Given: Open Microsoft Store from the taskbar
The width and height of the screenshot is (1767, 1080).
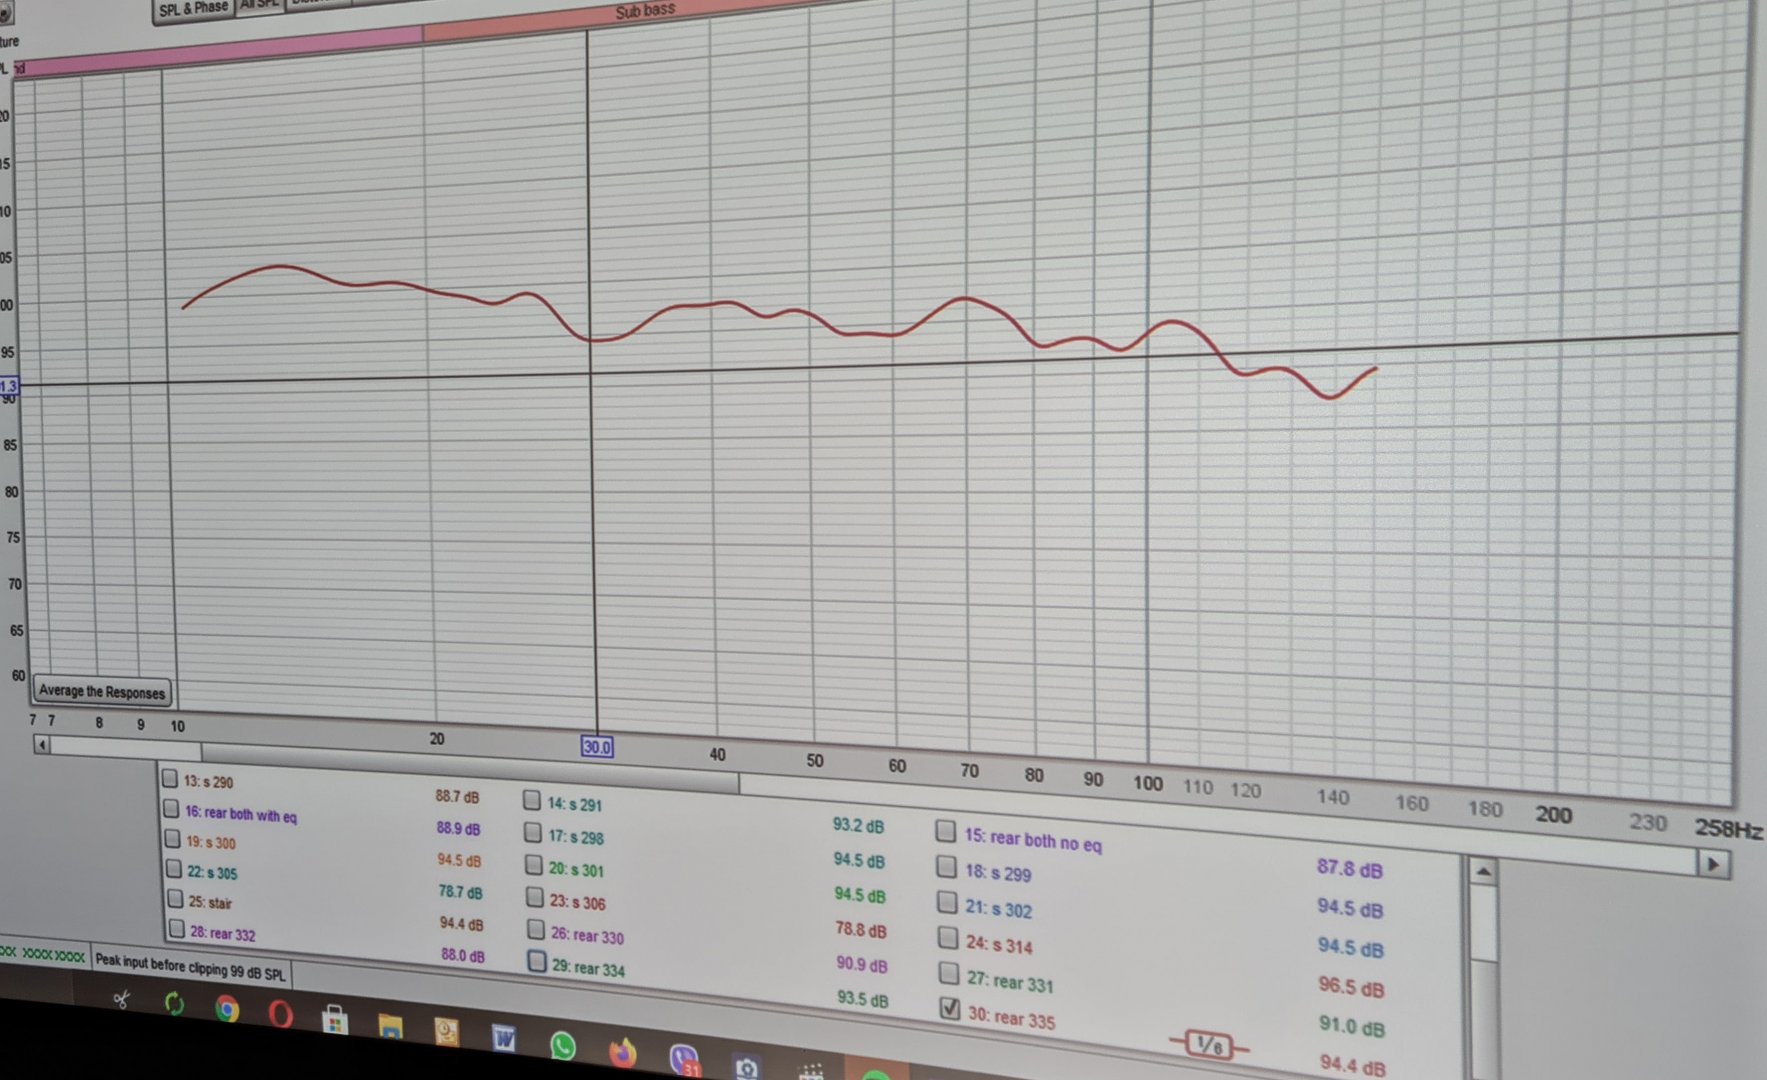Looking at the screenshot, I should [335, 1020].
